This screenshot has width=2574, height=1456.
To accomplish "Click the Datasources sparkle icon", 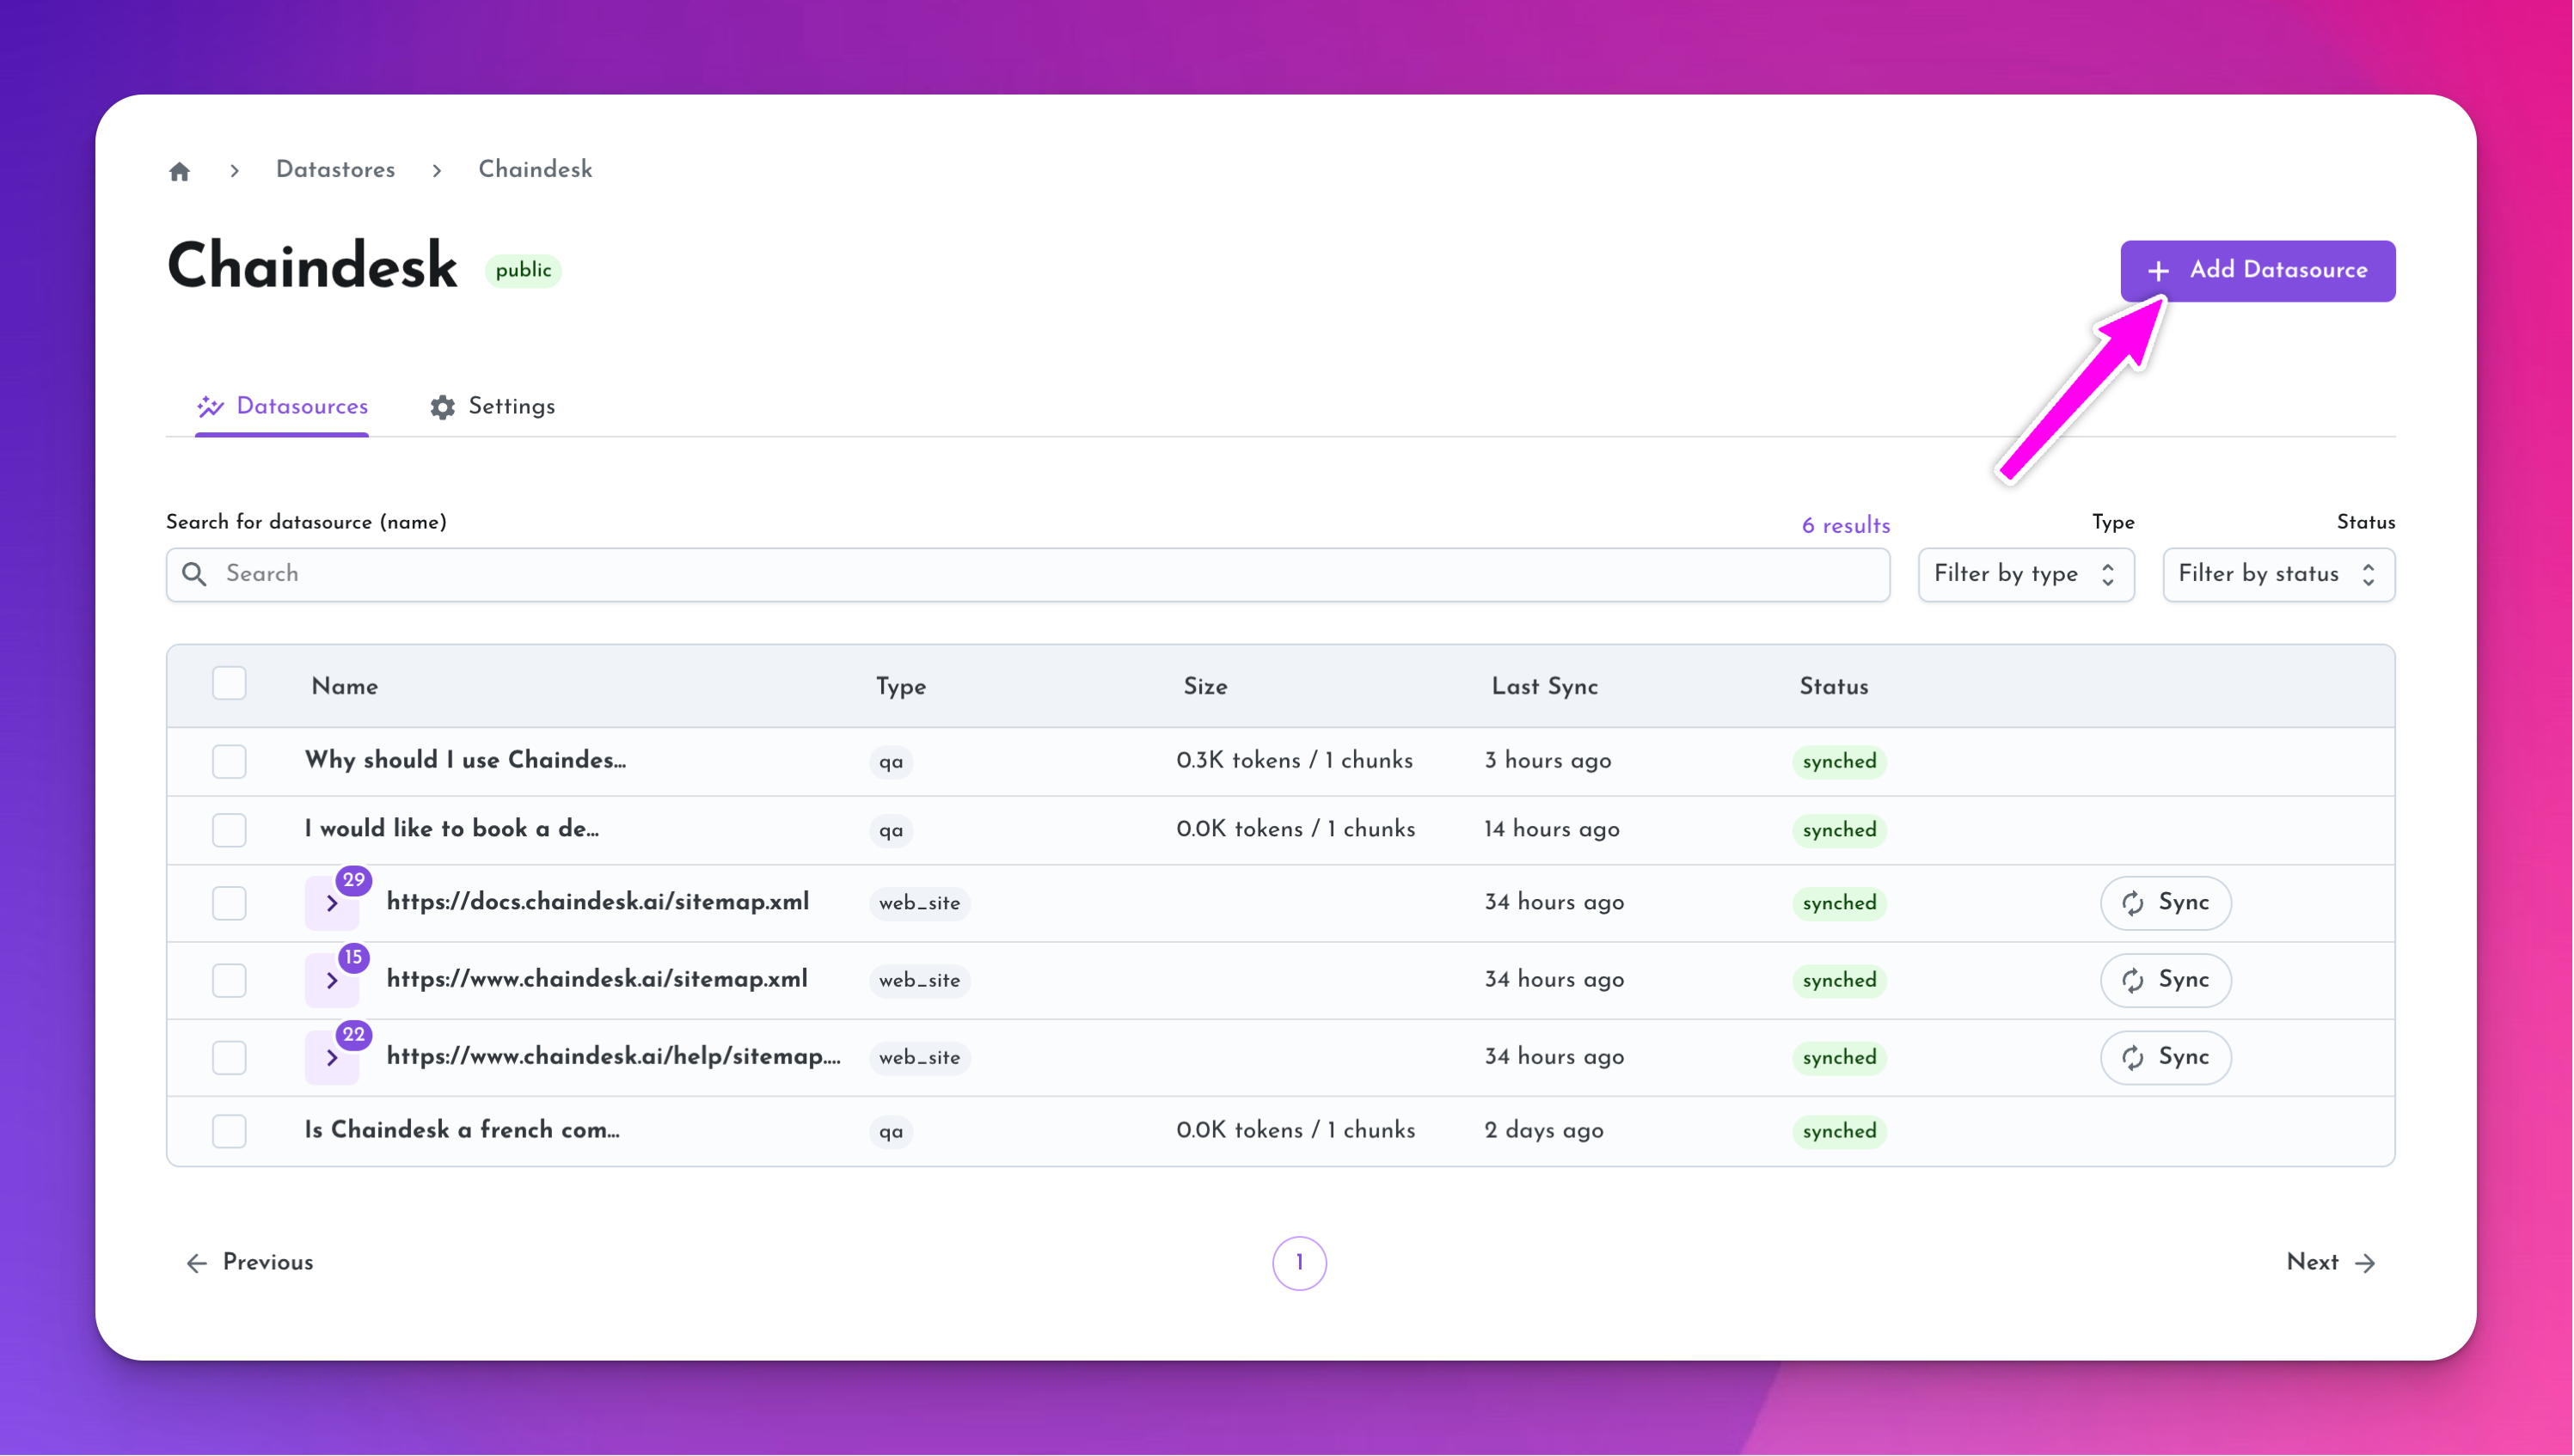I will coord(210,407).
